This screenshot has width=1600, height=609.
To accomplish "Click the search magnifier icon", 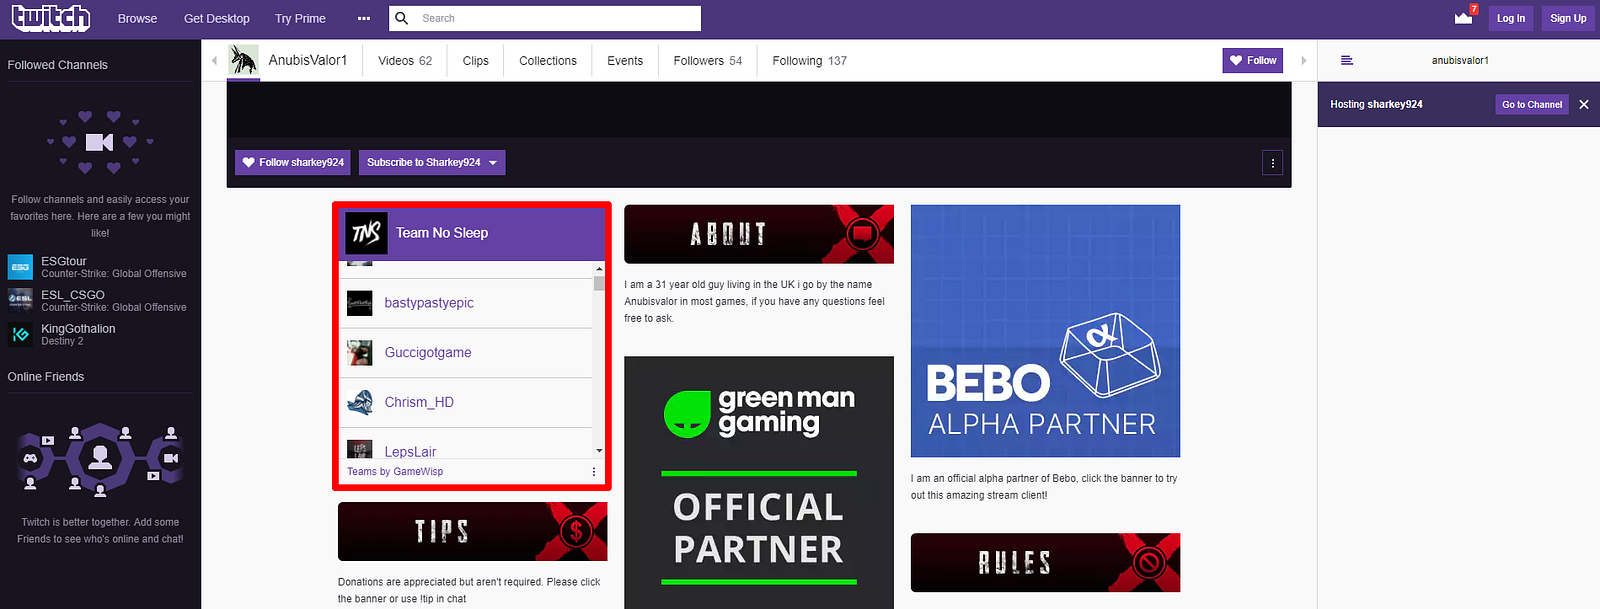I will pos(402,18).
